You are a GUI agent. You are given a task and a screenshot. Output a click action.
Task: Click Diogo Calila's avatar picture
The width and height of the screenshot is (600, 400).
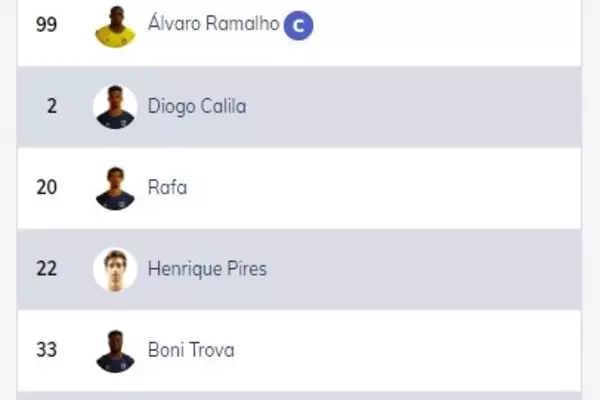[x=115, y=107]
